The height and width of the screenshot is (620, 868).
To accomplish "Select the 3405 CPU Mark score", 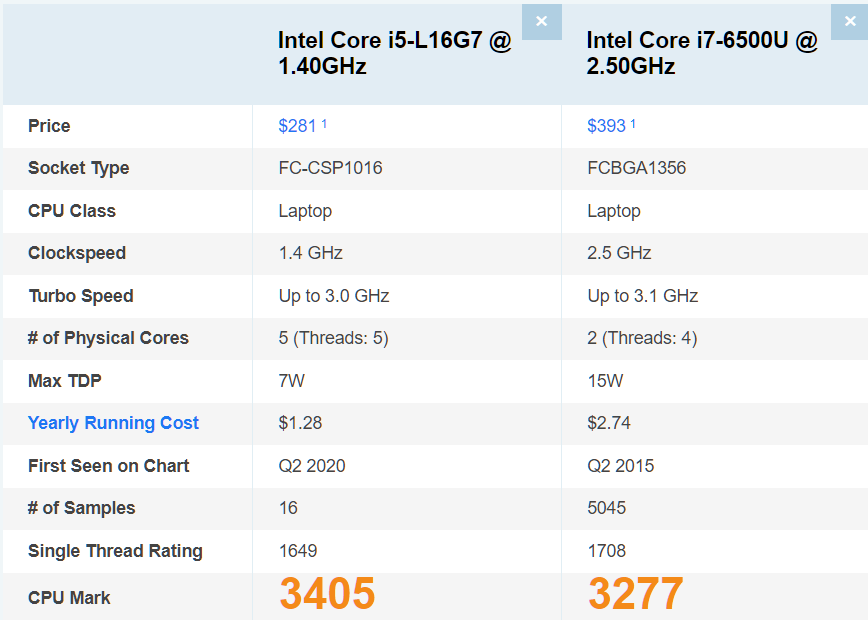I will (327, 593).
